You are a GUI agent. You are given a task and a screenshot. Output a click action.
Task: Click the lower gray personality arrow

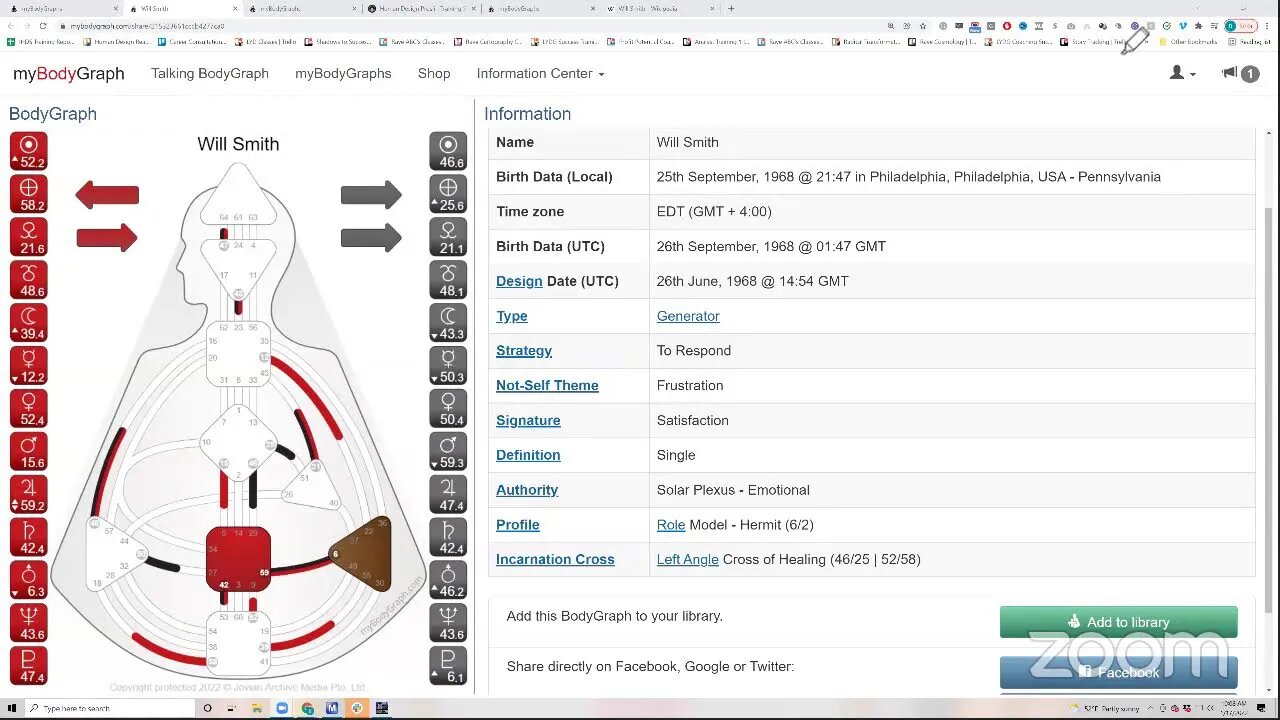(x=371, y=237)
